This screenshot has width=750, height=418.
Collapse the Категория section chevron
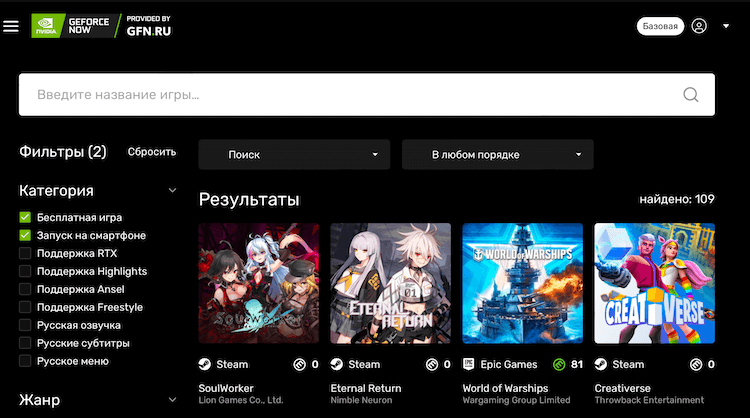[172, 190]
